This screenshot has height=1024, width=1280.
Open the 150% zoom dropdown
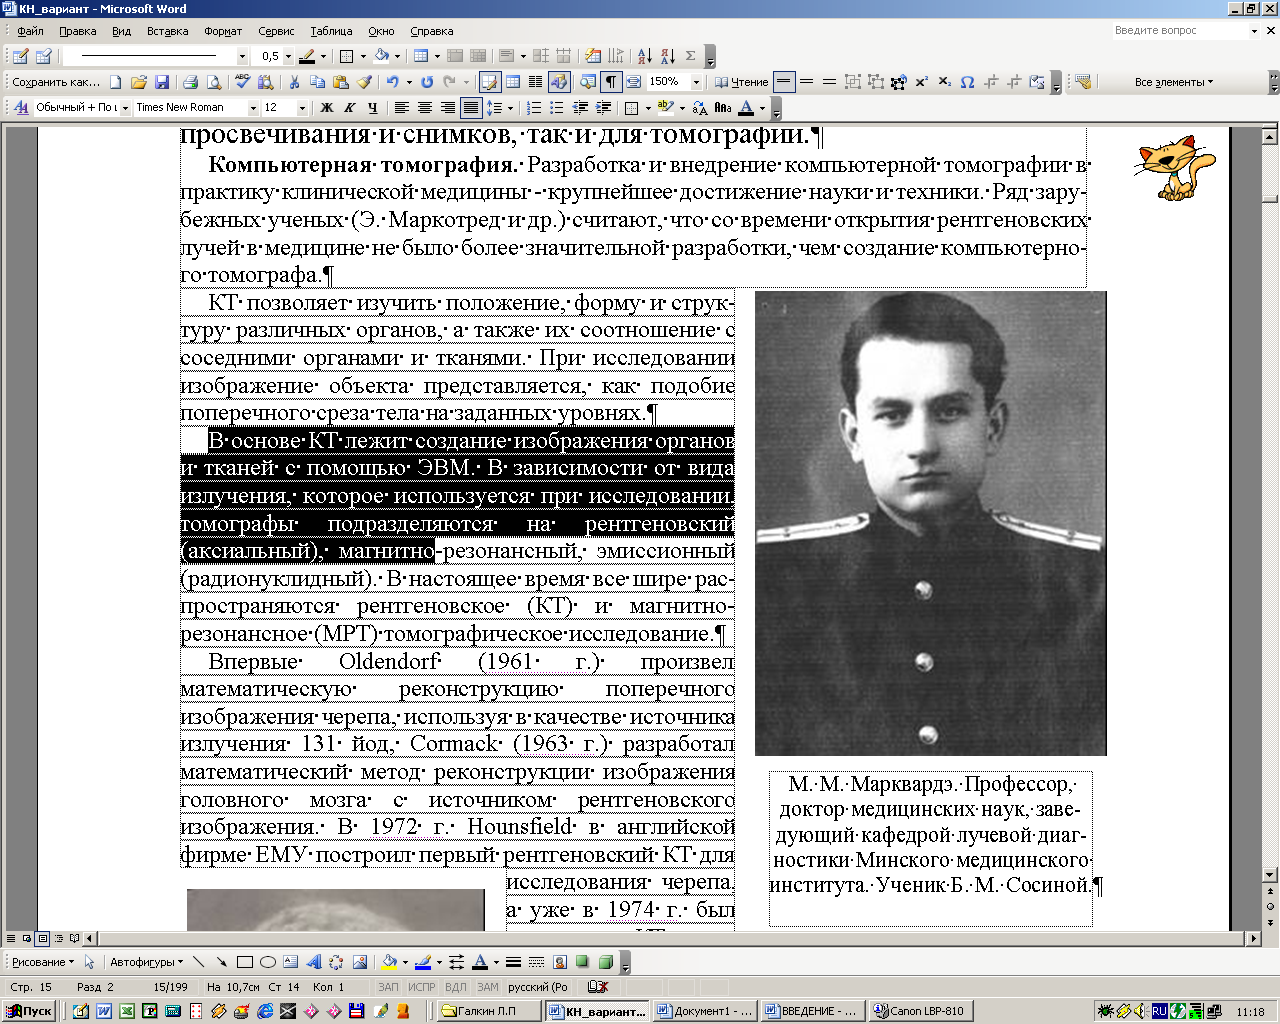(x=696, y=82)
